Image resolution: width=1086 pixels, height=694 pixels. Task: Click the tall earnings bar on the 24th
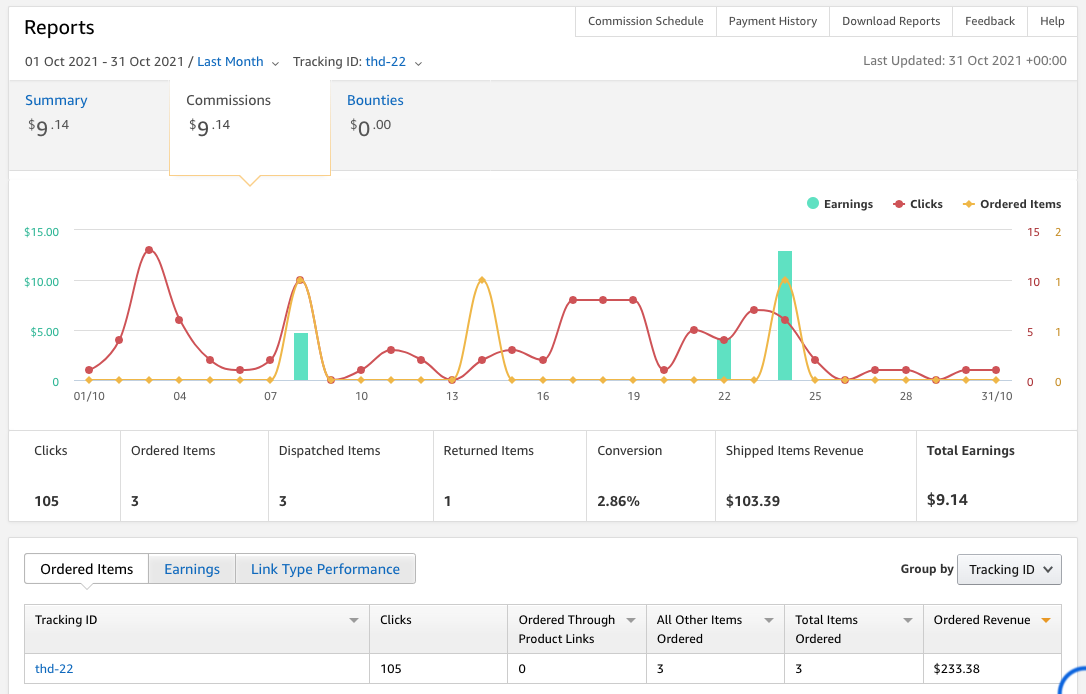[x=785, y=316]
